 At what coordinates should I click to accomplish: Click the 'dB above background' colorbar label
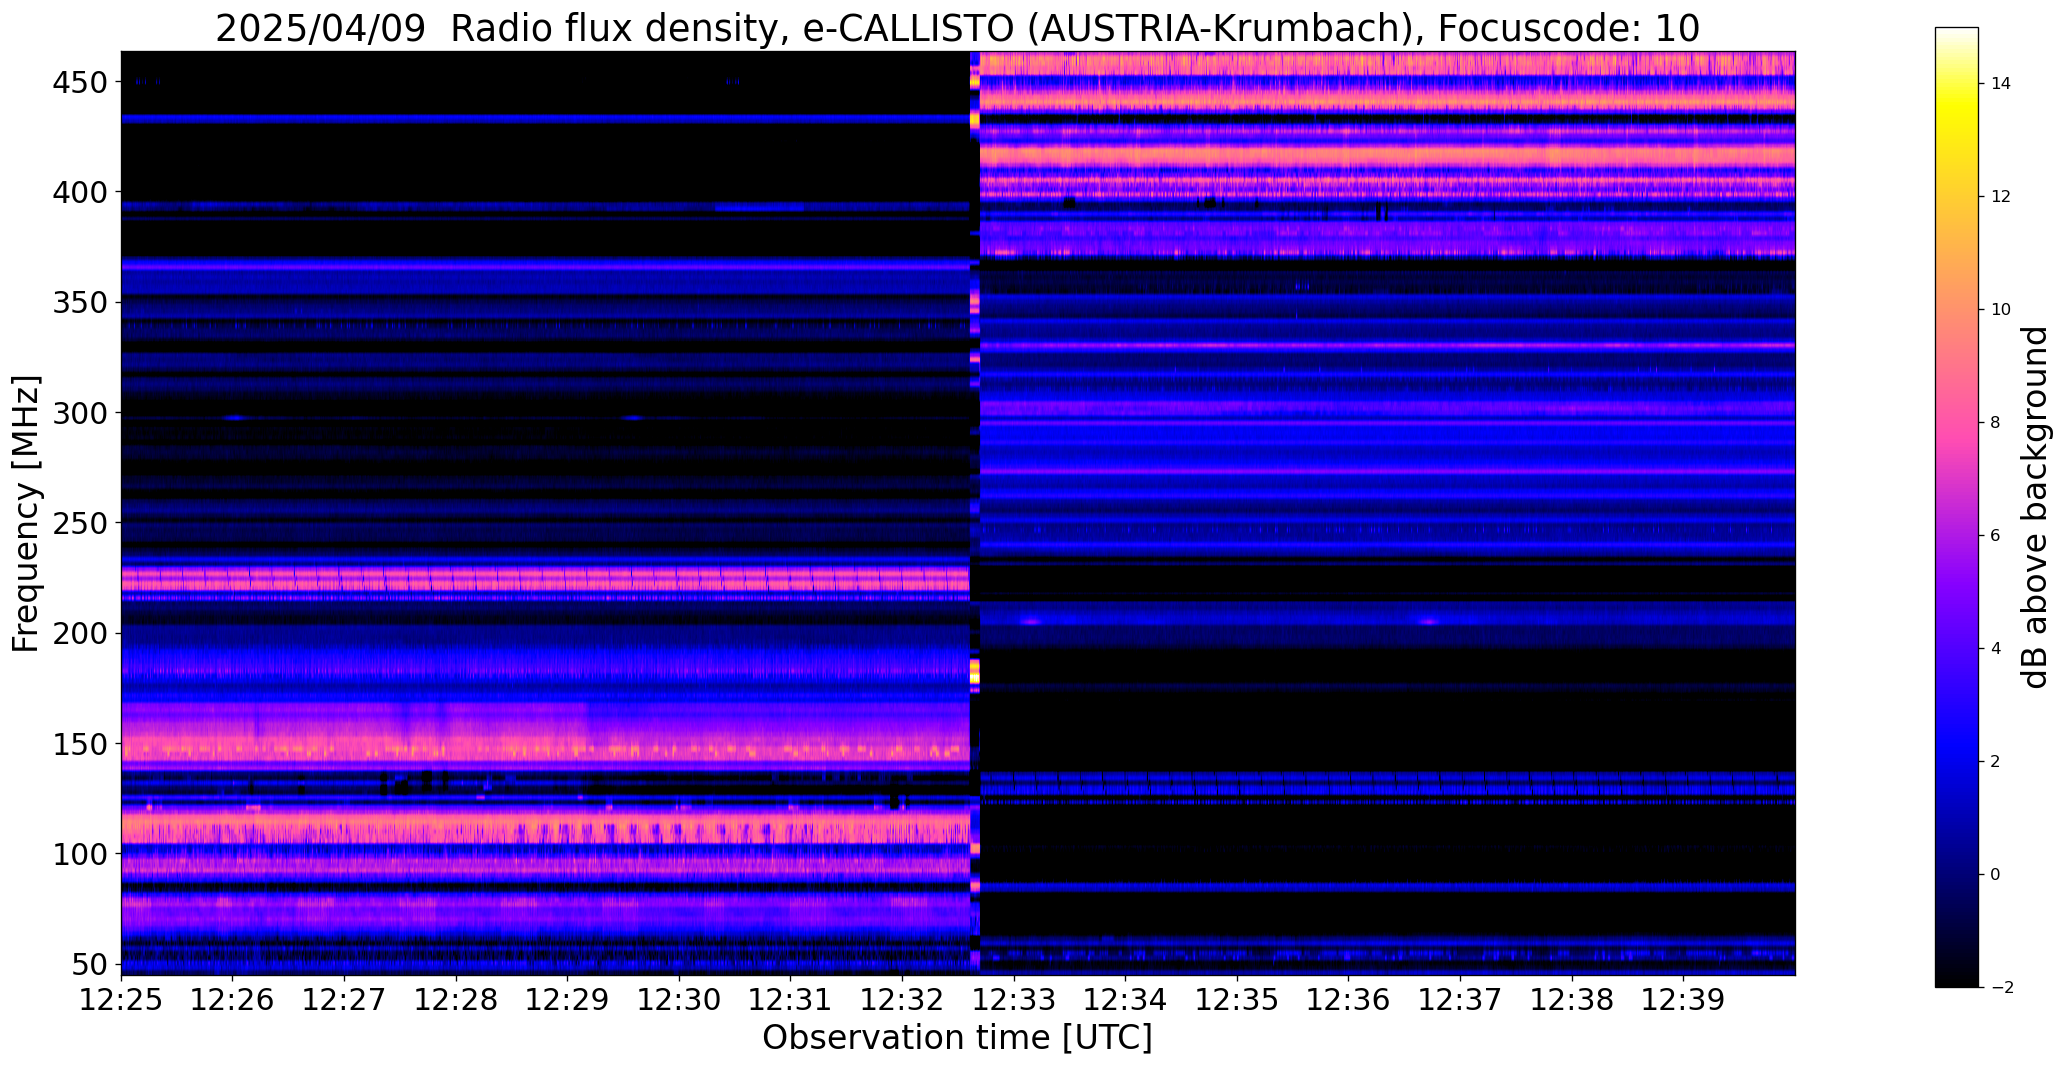[2035, 507]
